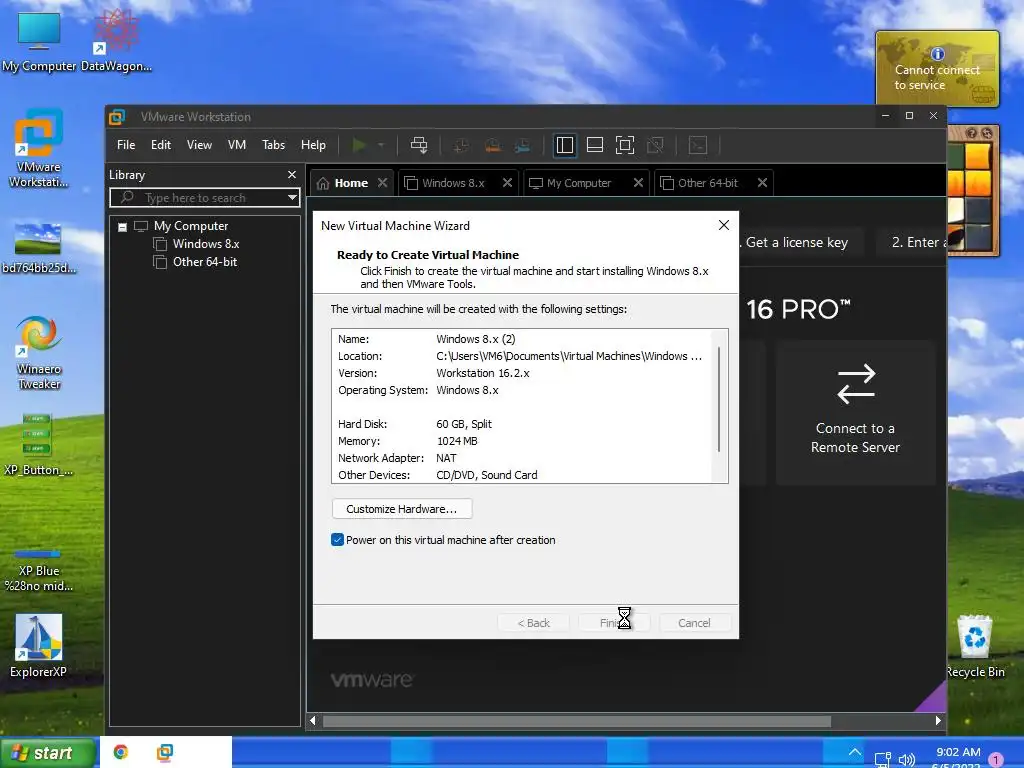The height and width of the screenshot is (768, 1024).
Task: Open VMware Workstation desktop shortcut
Action: coord(39,148)
